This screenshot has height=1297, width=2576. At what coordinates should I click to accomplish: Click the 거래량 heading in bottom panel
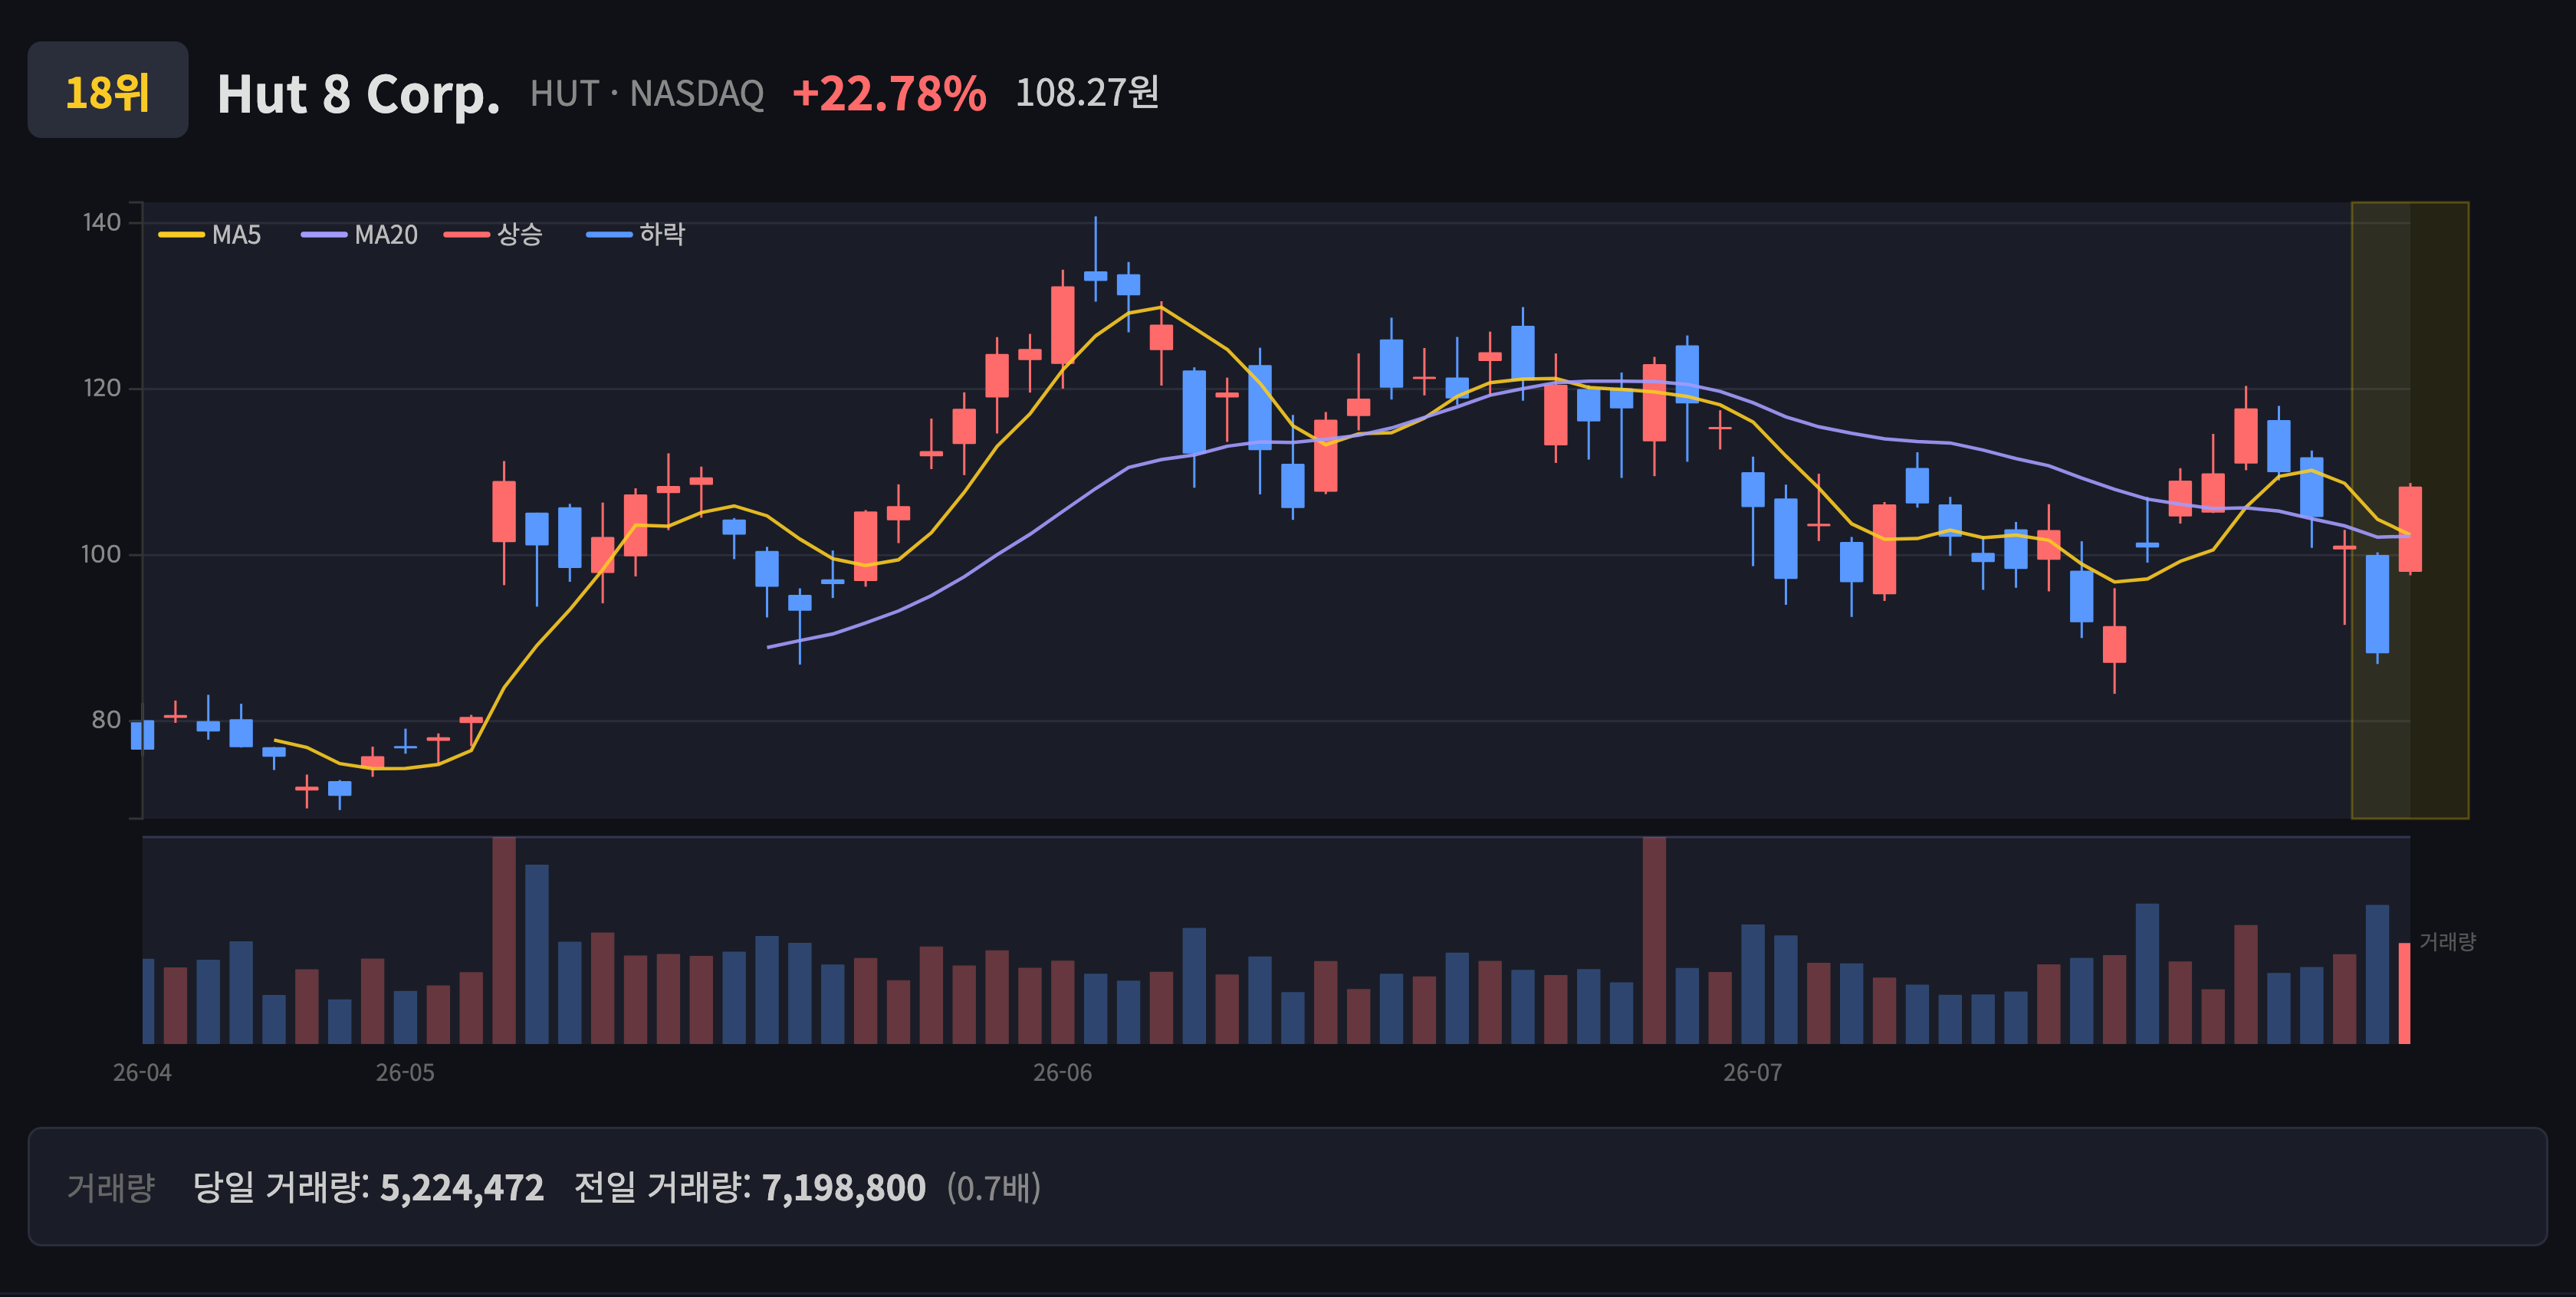click(111, 1188)
